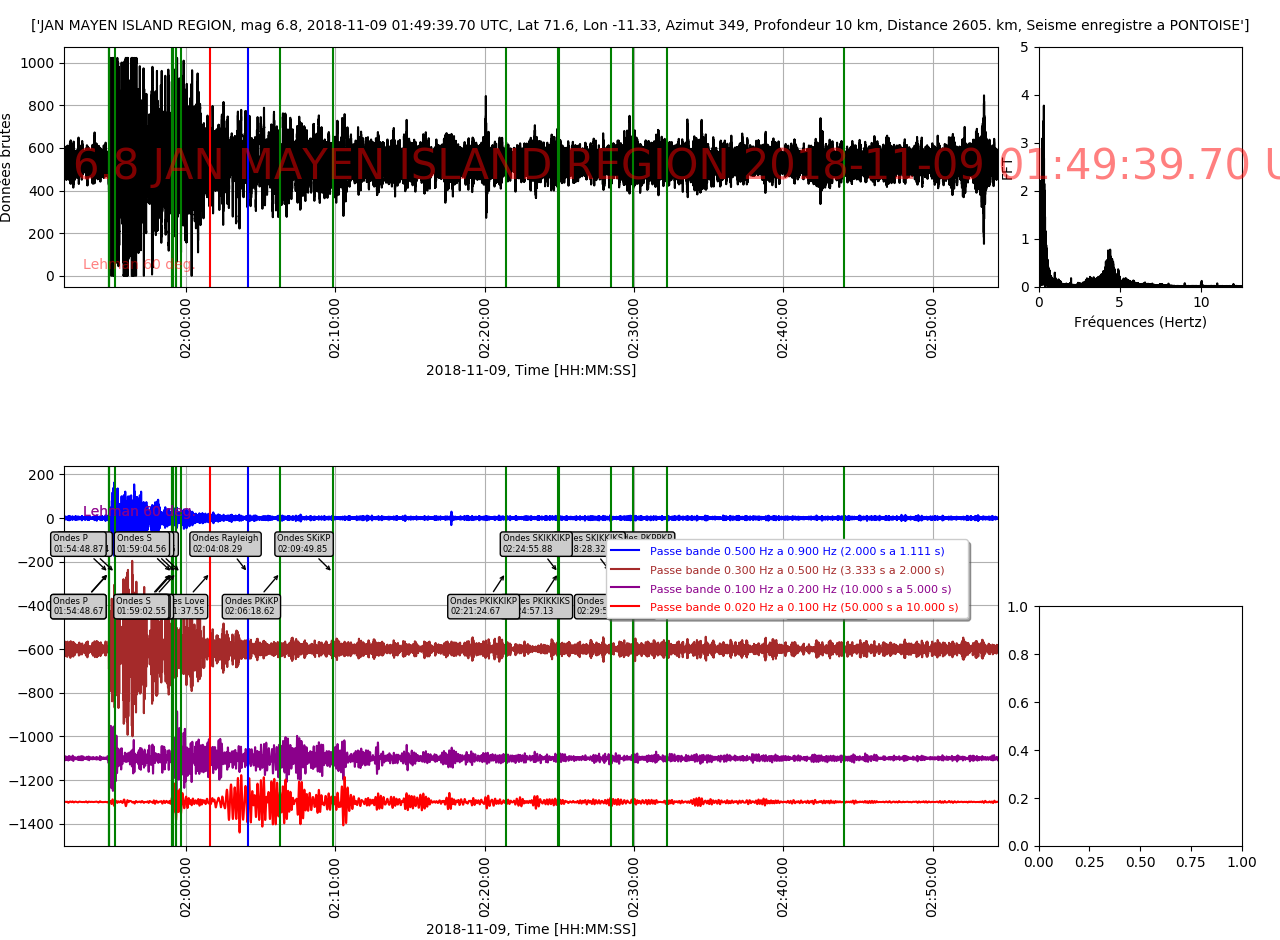Click the 02:10:00 tick label on the bottom plot
The width and height of the screenshot is (1280, 940).
(334, 885)
